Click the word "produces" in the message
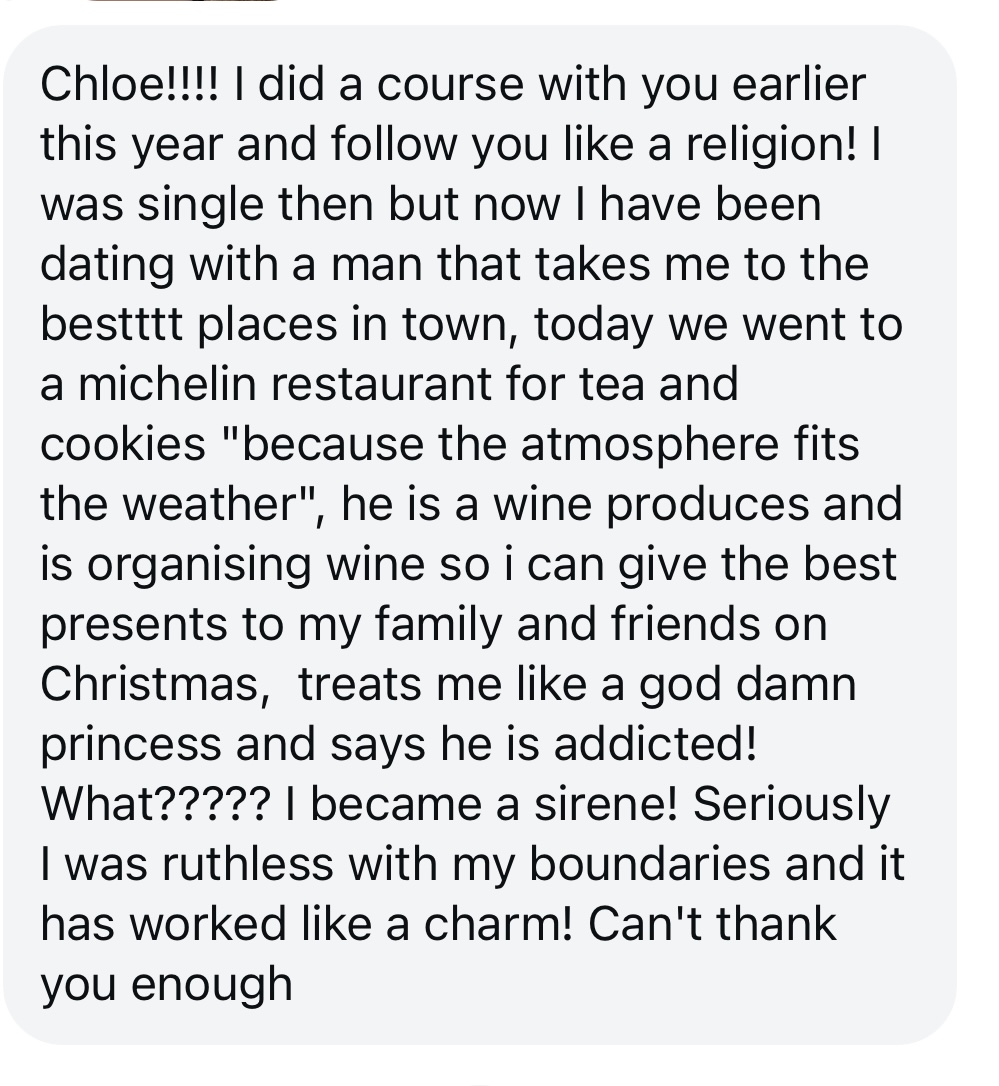The height and width of the screenshot is (1086, 999). pyautogui.click(x=707, y=504)
